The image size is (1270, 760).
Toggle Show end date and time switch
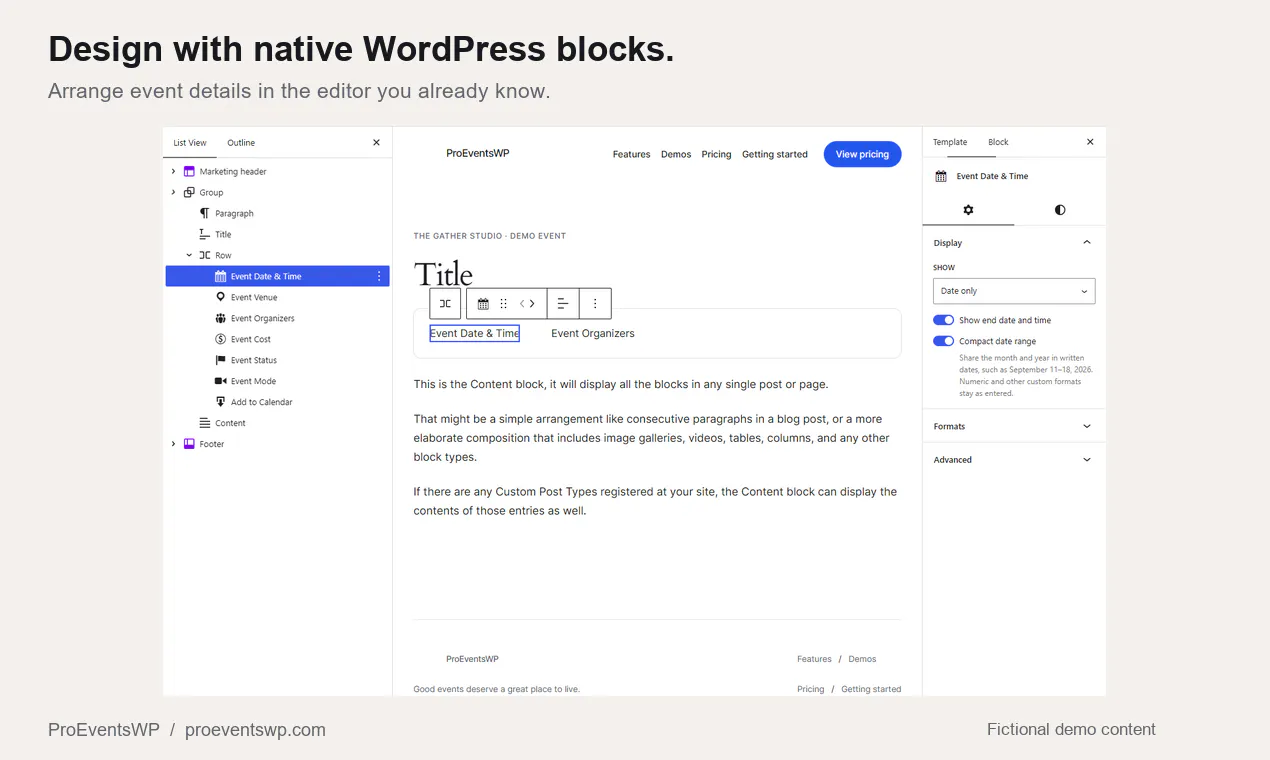[x=943, y=321]
